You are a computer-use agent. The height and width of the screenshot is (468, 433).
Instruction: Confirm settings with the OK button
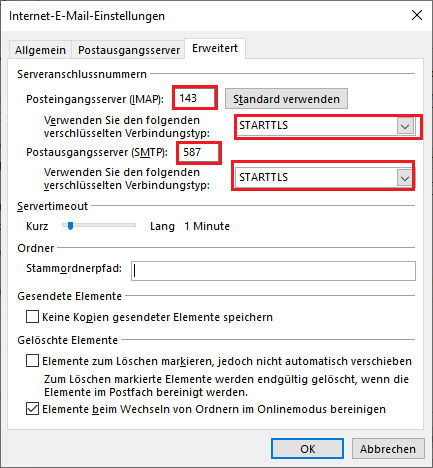pos(307,449)
